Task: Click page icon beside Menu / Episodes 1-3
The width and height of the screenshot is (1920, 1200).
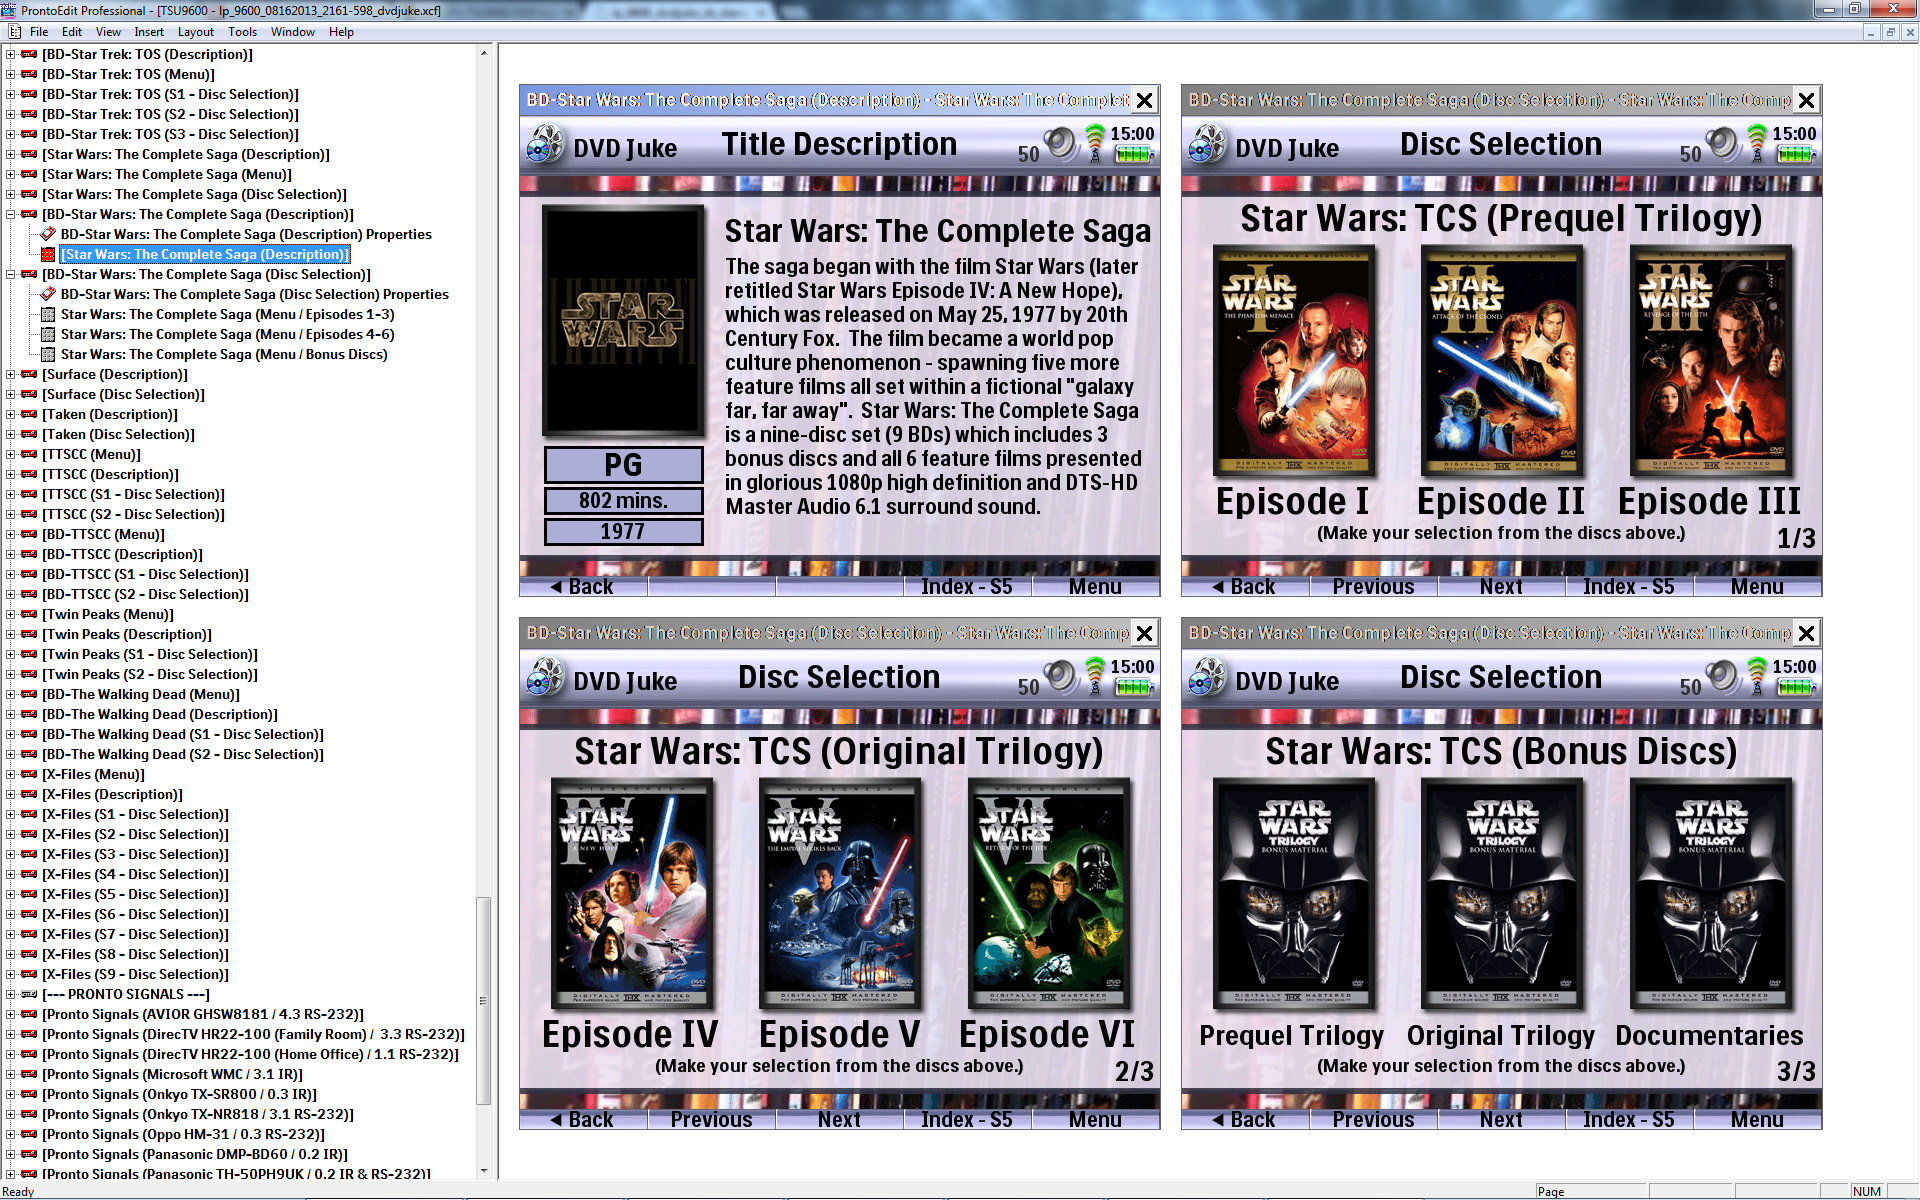Action: click(47, 314)
